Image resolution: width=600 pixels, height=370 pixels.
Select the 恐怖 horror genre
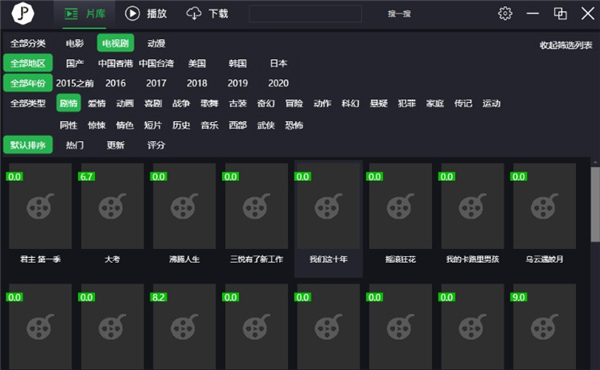(x=294, y=125)
